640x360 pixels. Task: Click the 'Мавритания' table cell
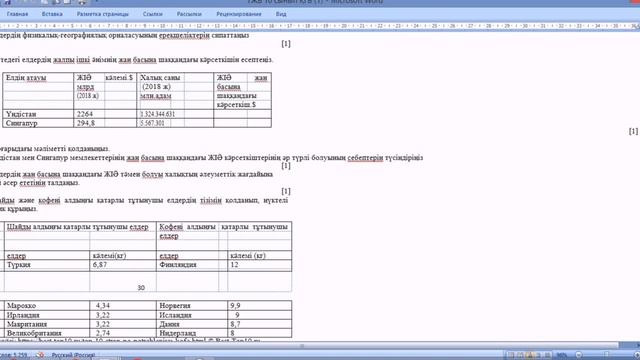point(47,324)
